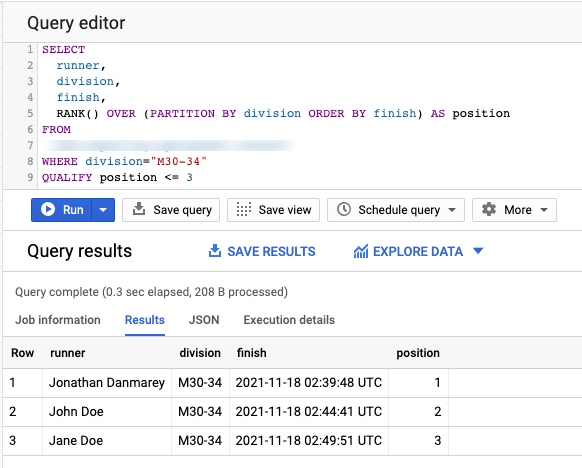Click finish time 02:49:51 UTC cell

pyautogui.click(x=309, y=441)
